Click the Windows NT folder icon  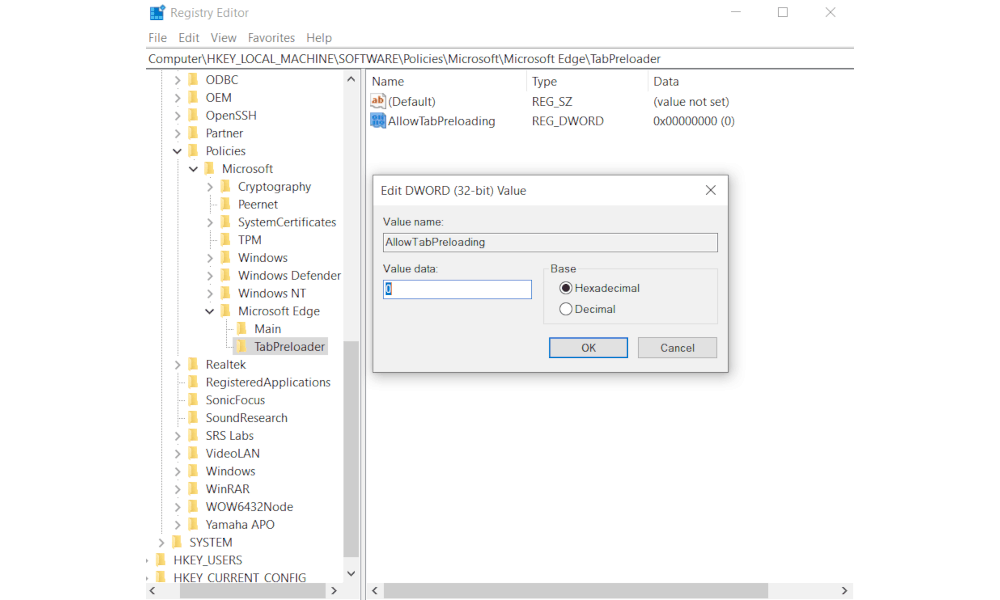click(x=225, y=293)
